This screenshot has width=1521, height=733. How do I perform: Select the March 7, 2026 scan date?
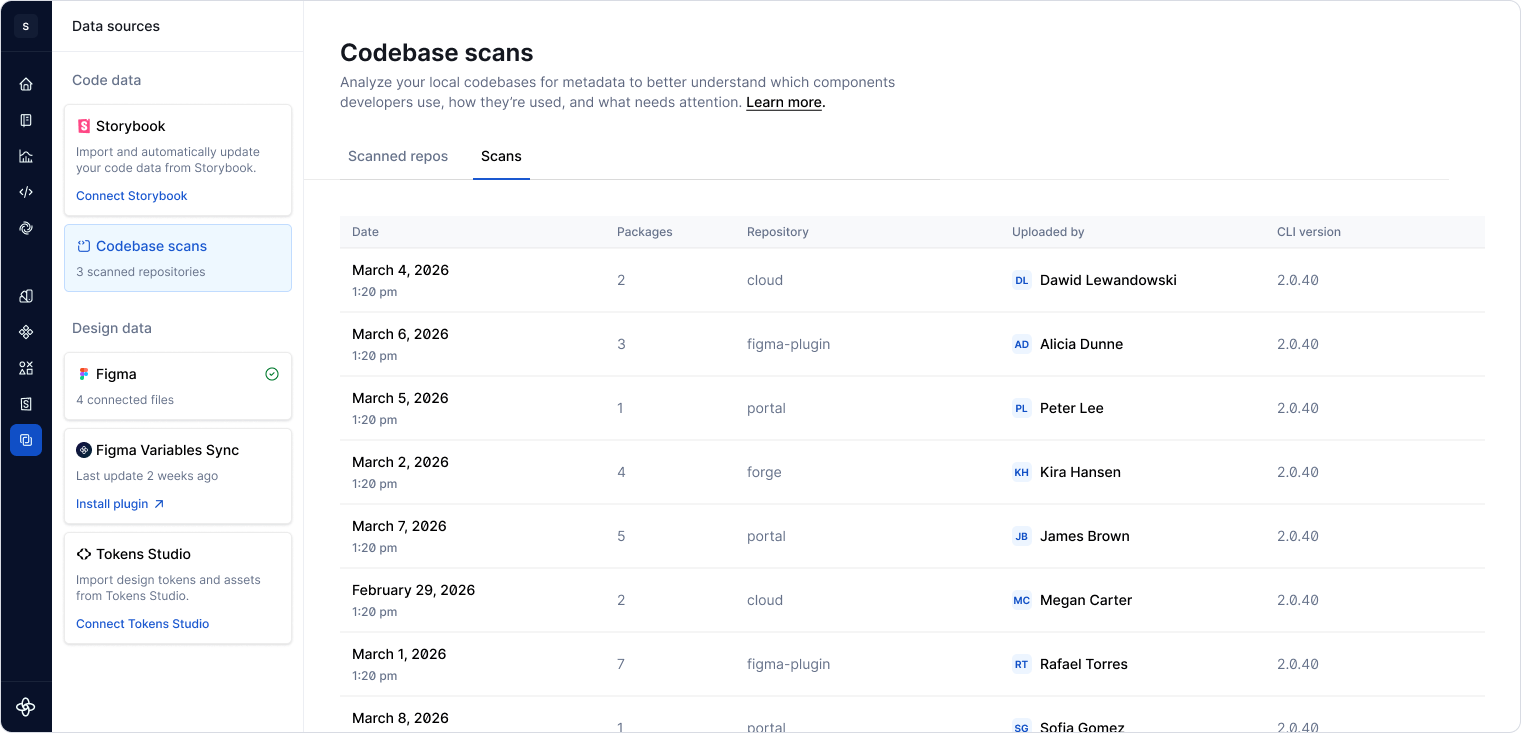click(399, 526)
